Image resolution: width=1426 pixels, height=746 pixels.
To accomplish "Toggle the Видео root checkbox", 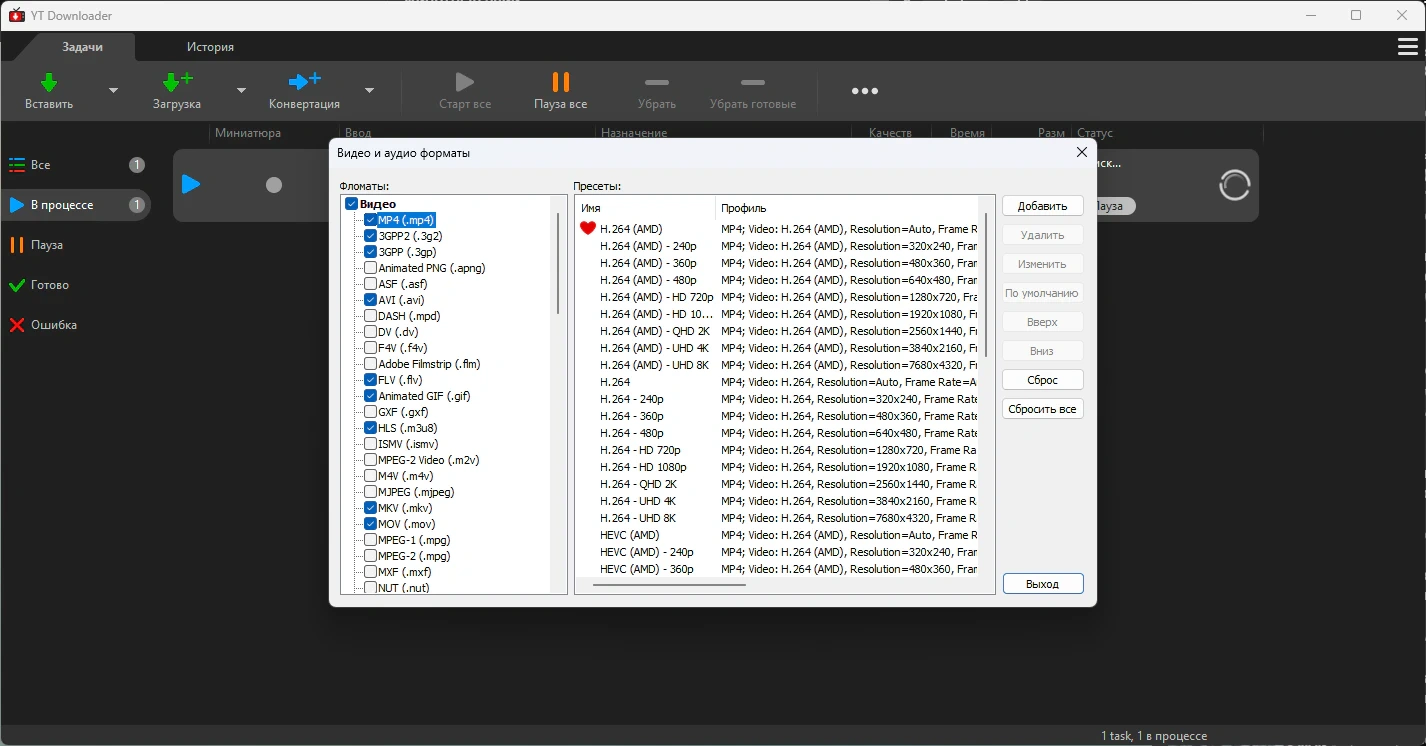I will [x=351, y=204].
